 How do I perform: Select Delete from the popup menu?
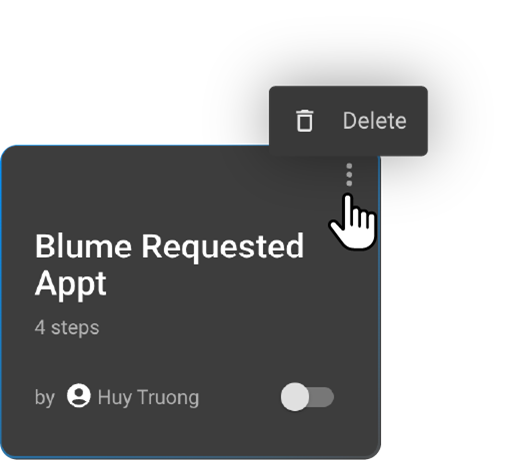[x=348, y=121]
